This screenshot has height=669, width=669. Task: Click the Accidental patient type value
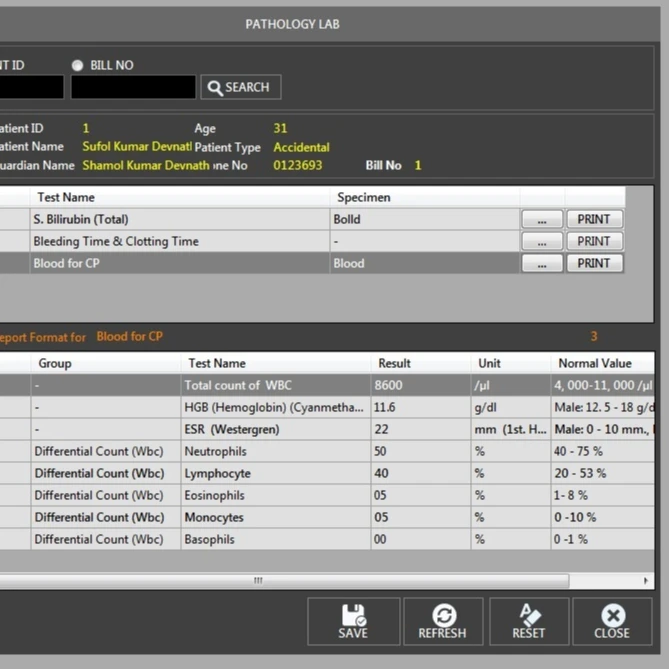pyautogui.click(x=301, y=147)
